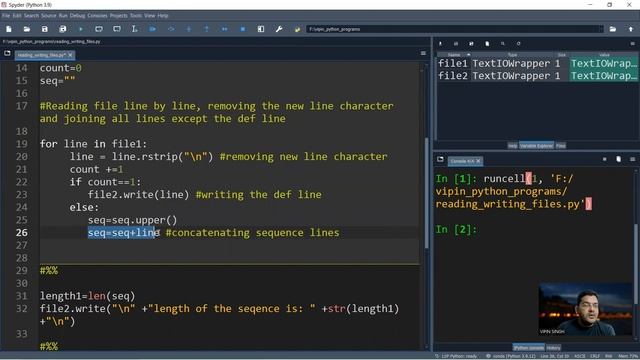Browse console tabs list
Viewport: 640px width, 360px height.
click(440, 159)
